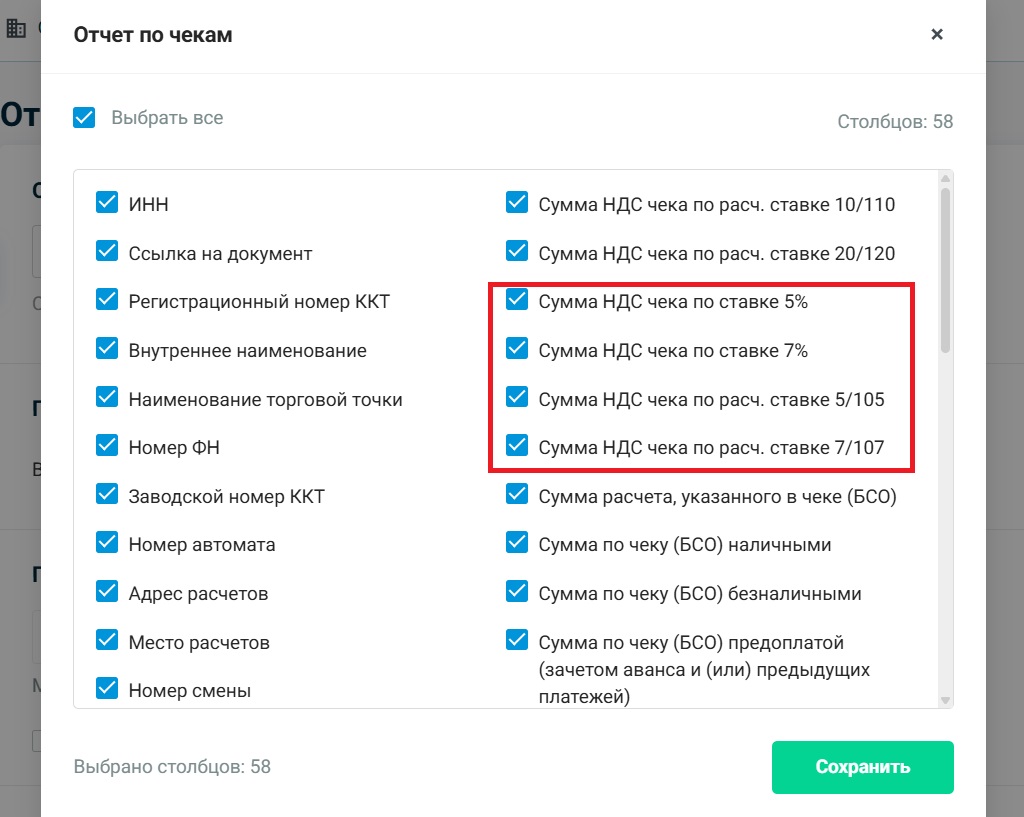Uncheck НДС по расч. ставке 5/105
Image resolution: width=1024 pixels, height=817 pixels.
(x=517, y=397)
